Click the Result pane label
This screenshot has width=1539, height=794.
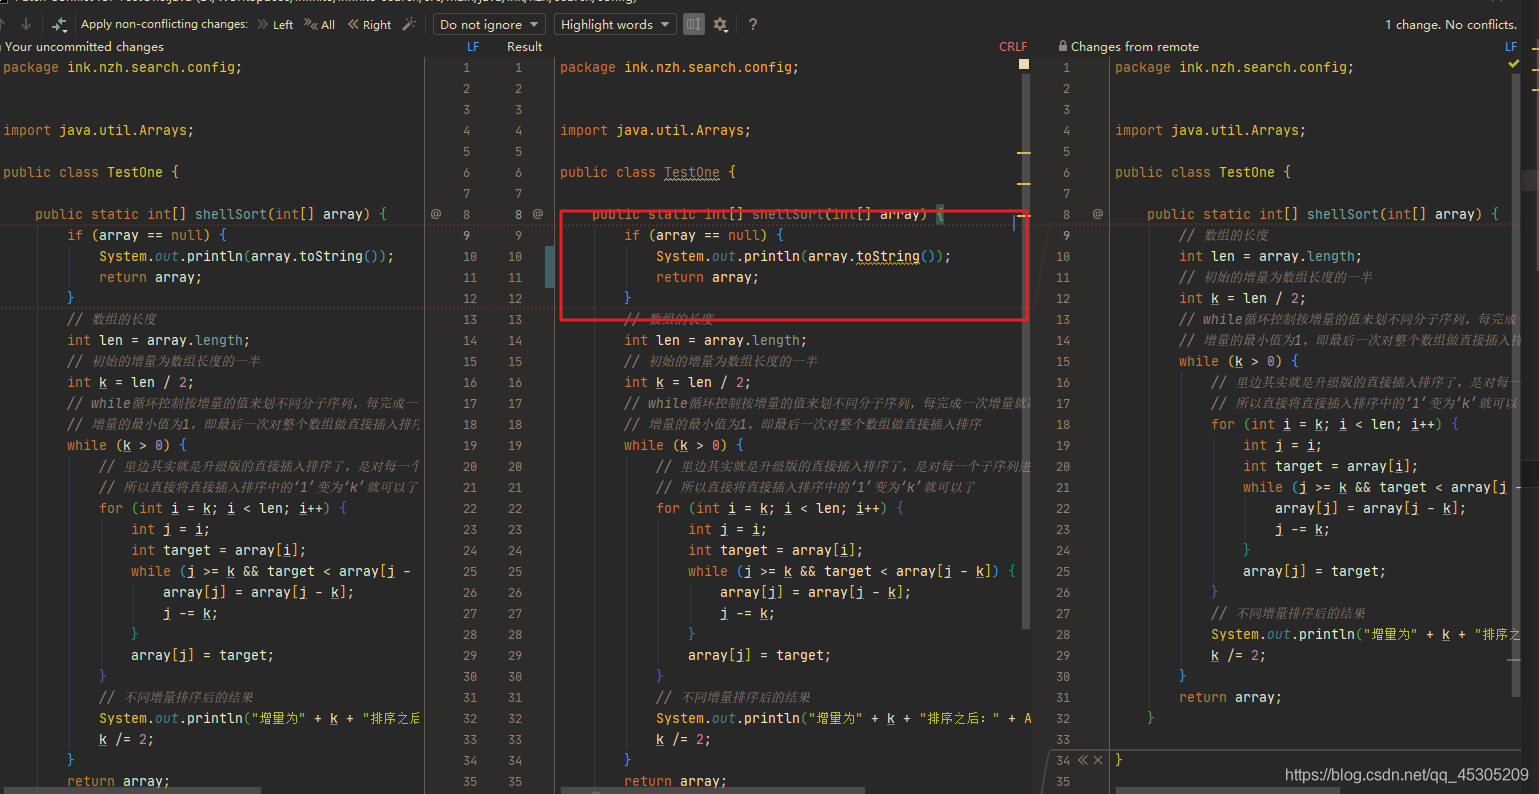(524, 46)
